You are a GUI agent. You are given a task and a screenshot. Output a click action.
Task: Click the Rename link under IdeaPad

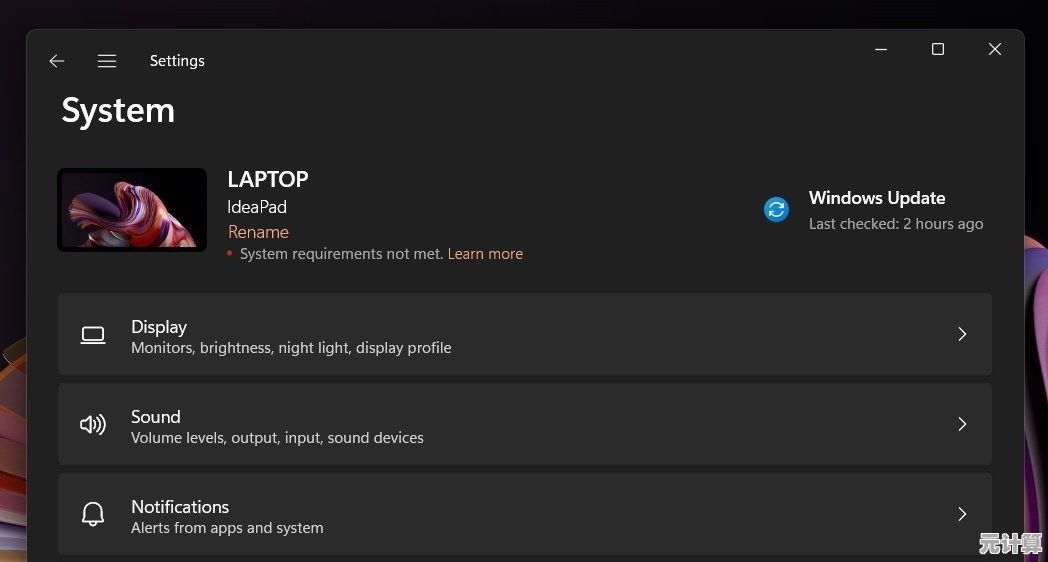pyautogui.click(x=258, y=232)
